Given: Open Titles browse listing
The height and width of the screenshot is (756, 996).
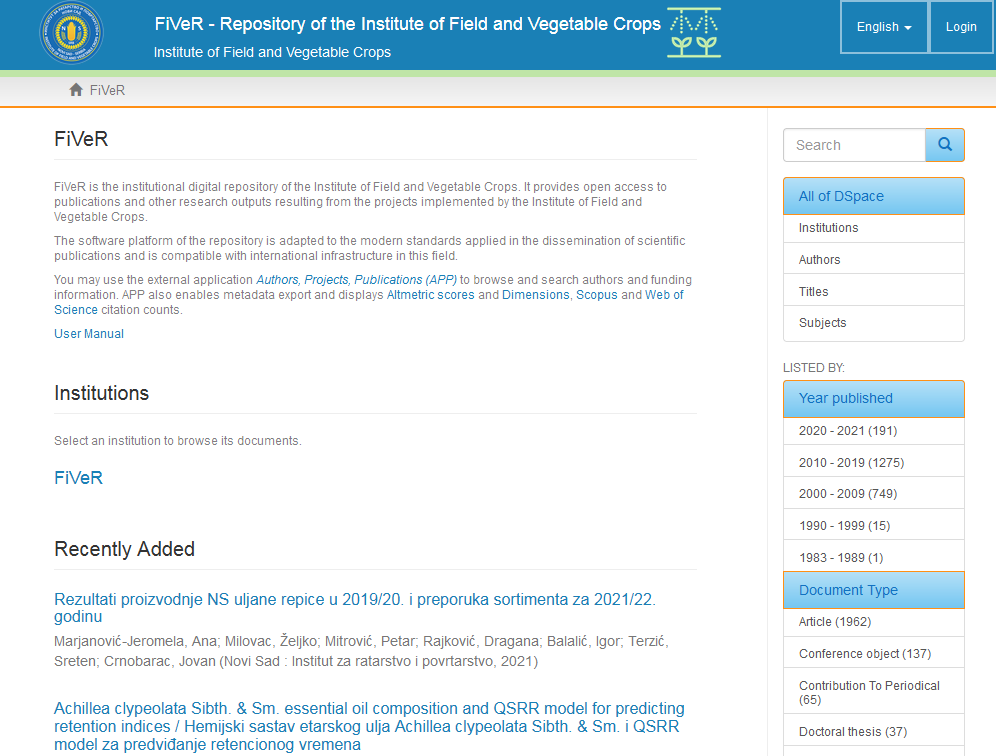Looking at the screenshot, I should (813, 292).
